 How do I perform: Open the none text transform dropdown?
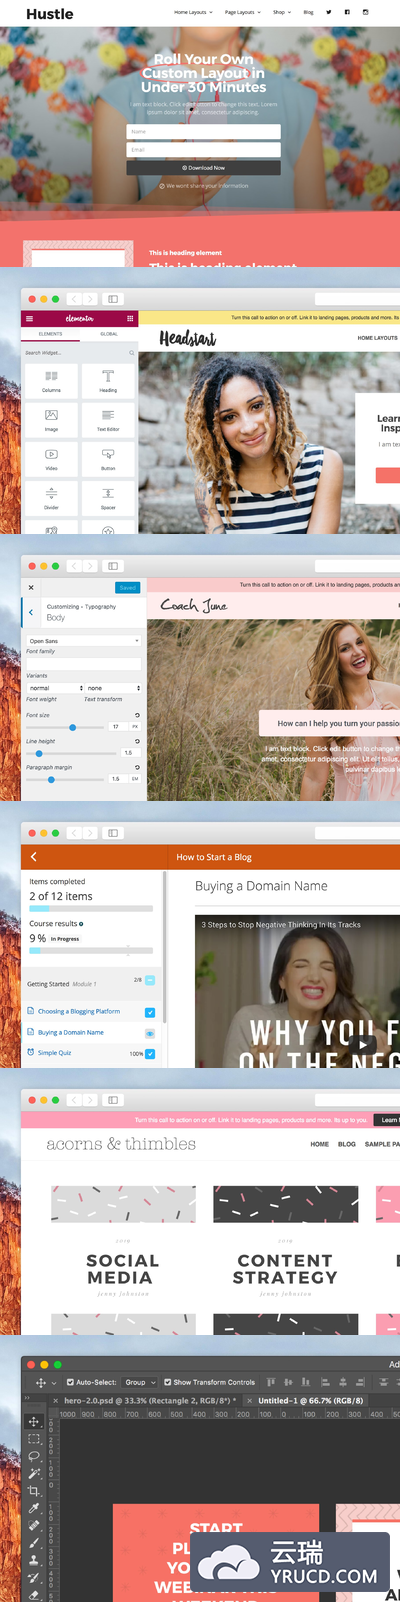tap(113, 688)
